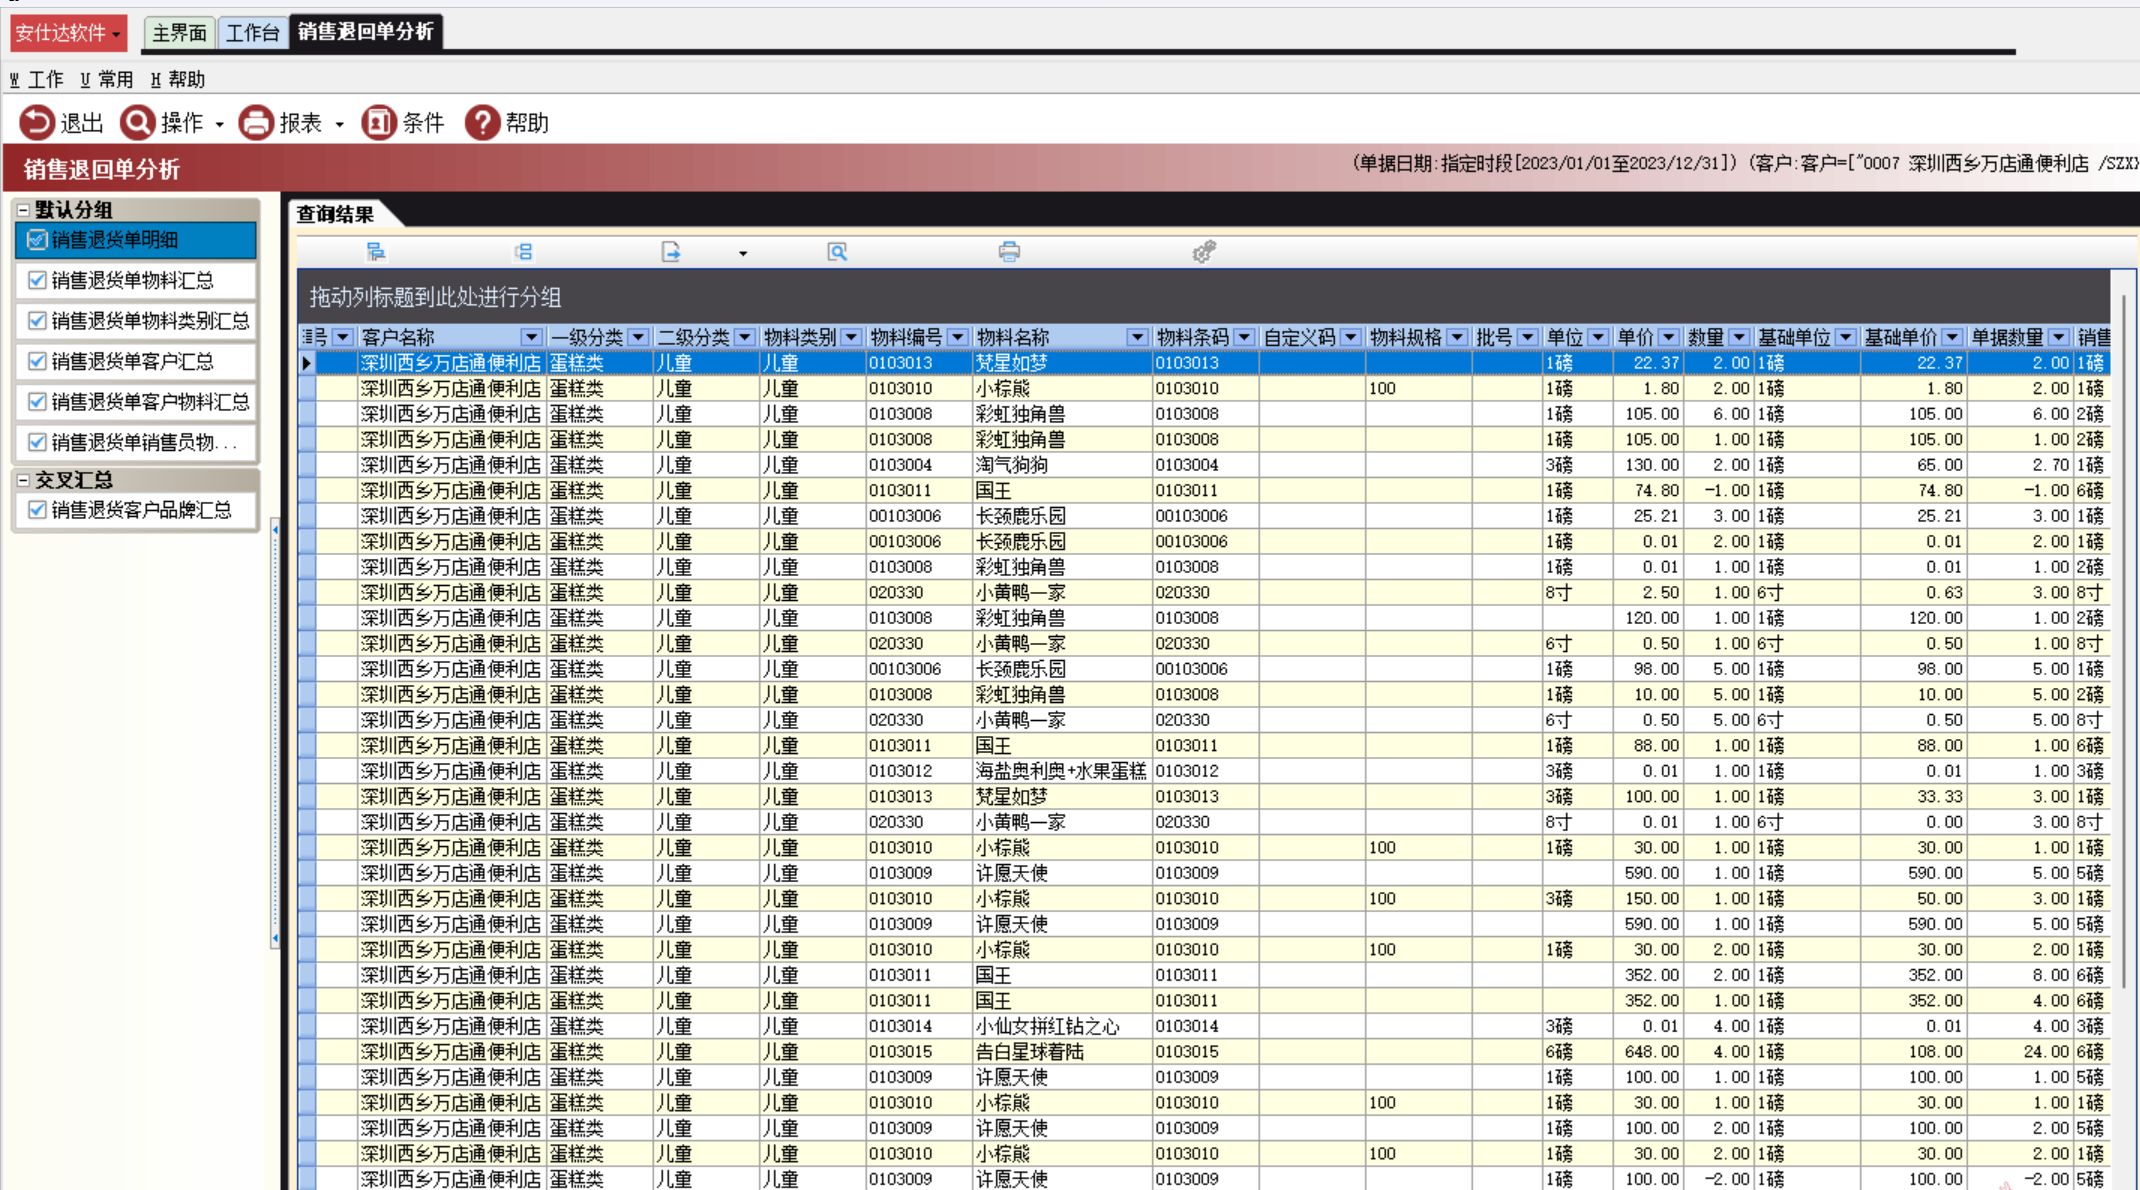The image size is (2140, 1190).
Task: Select the row with 淘气狗狗 material
Action: [x=1010, y=465]
